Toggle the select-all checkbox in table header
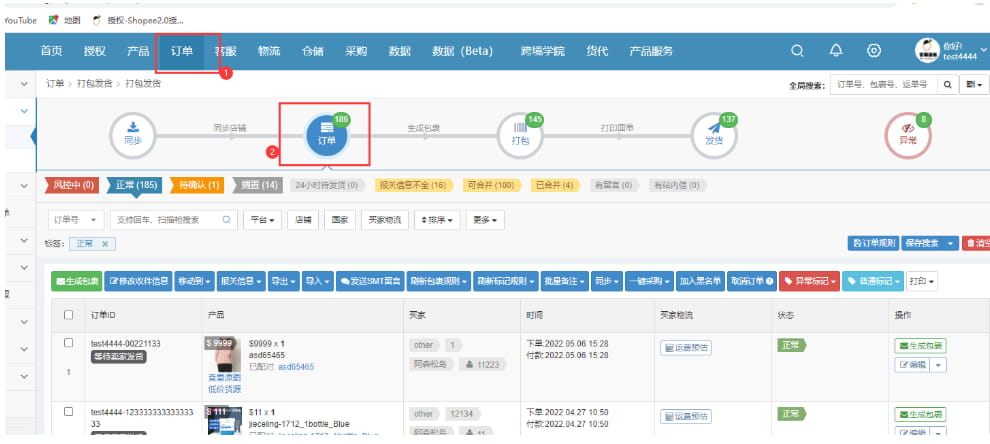 point(69,315)
